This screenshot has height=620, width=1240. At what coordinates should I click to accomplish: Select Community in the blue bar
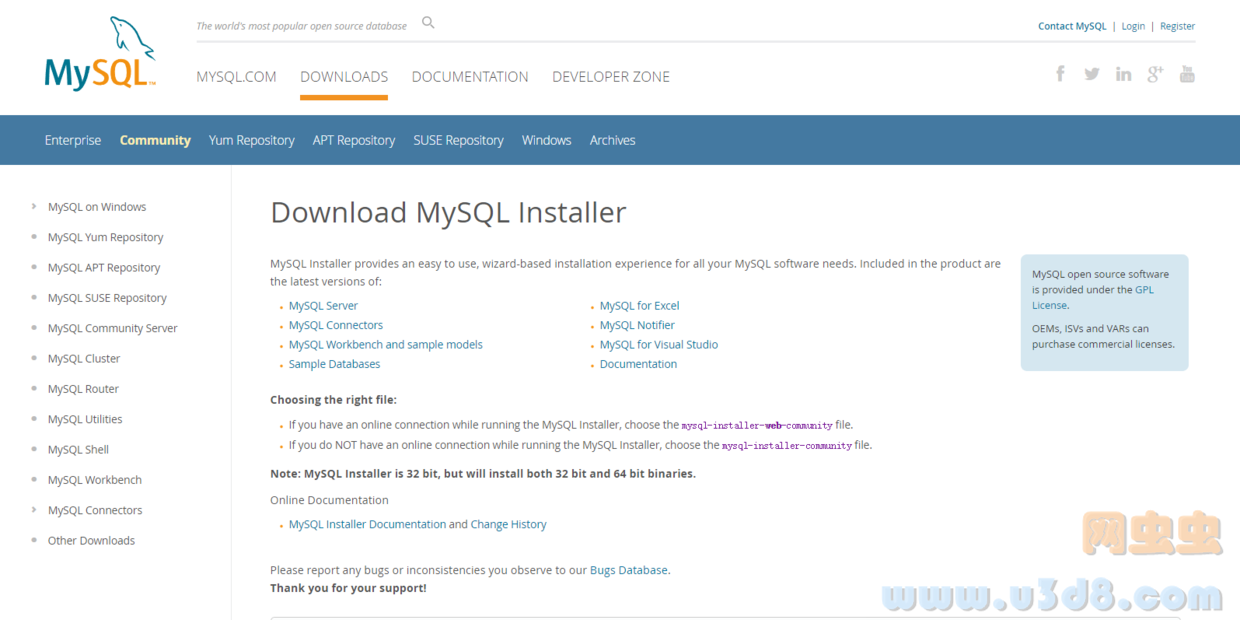pyautogui.click(x=155, y=140)
